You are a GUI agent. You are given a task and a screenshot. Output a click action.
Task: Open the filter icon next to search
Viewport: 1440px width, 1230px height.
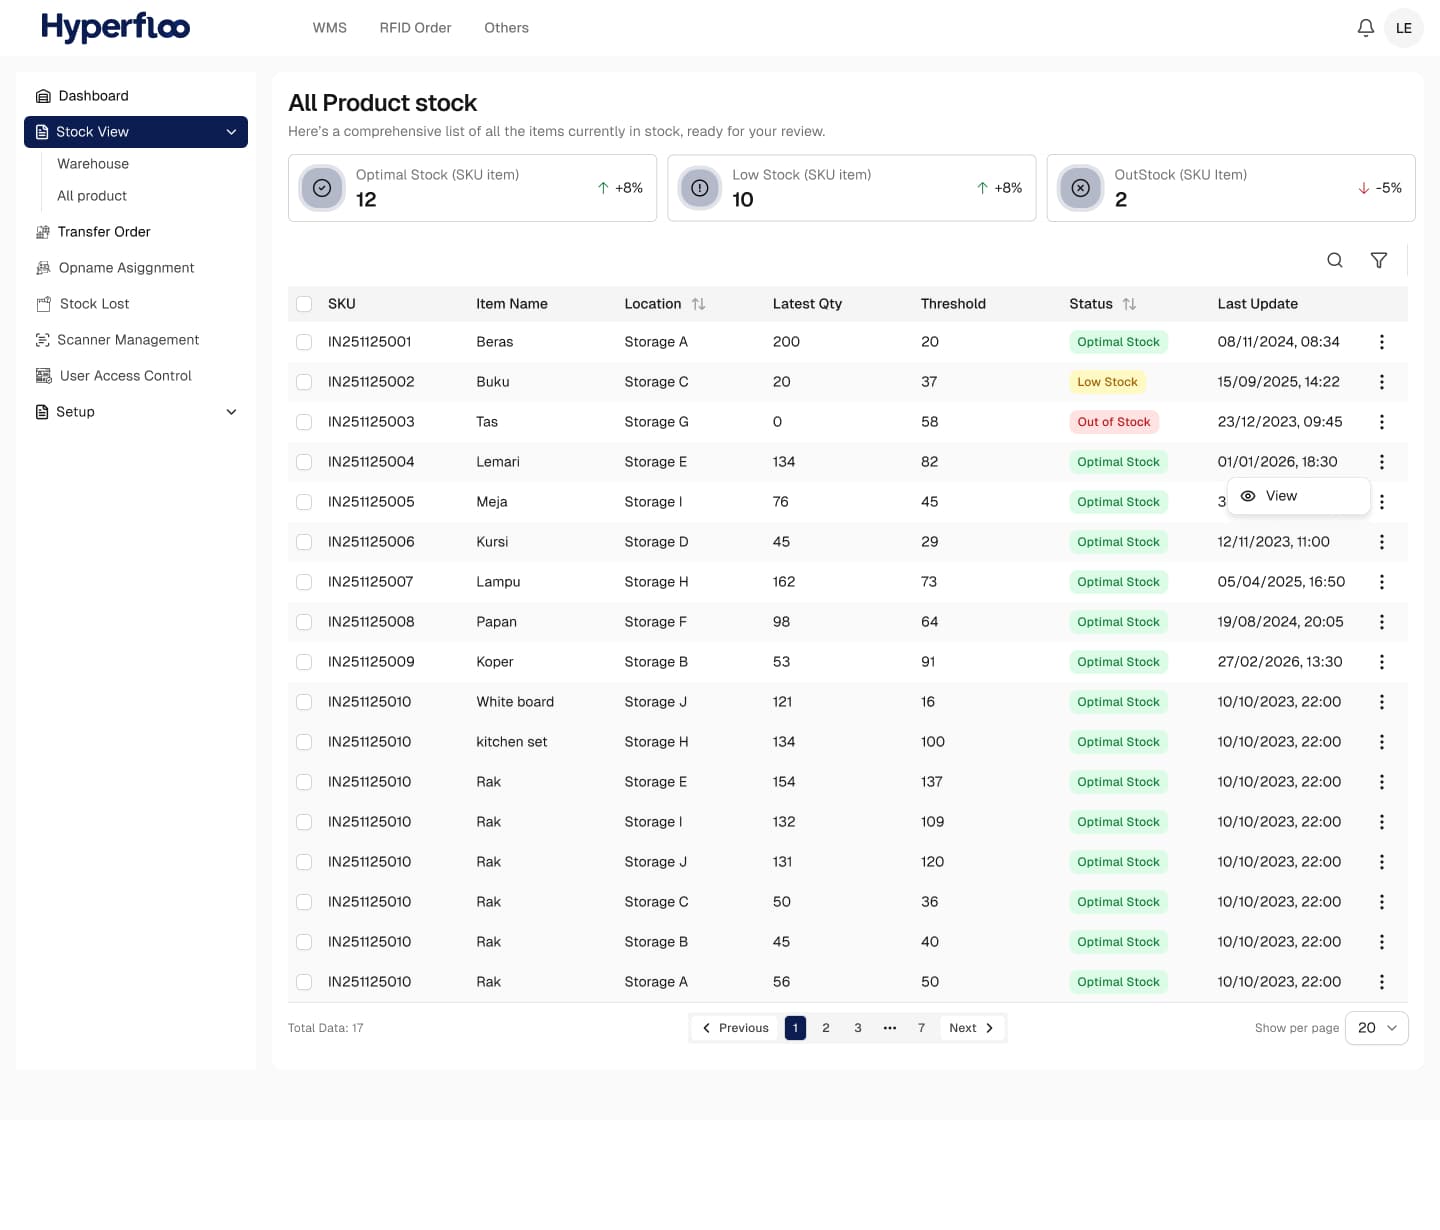pyautogui.click(x=1379, y=259)
